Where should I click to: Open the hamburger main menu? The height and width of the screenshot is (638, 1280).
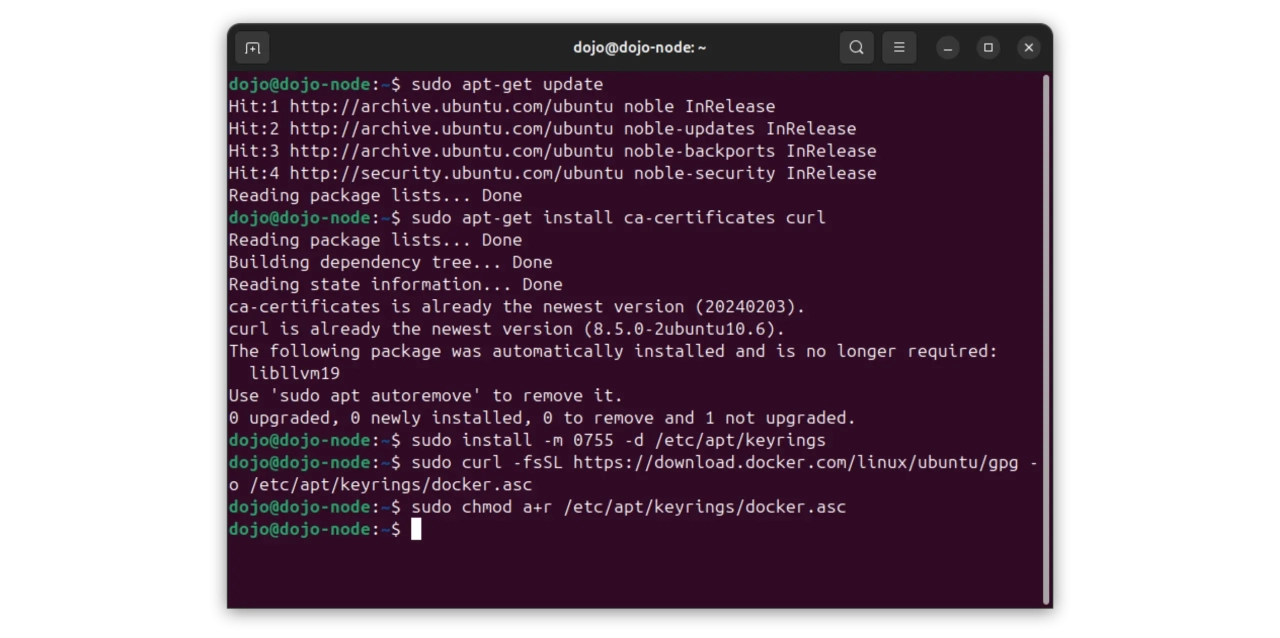tap(899, 48)
